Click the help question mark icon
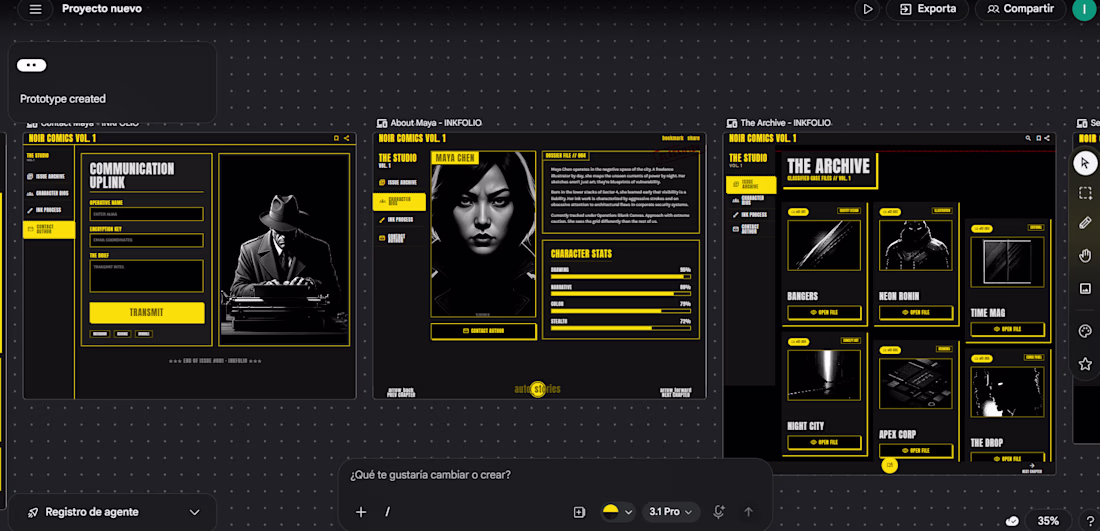Screen dimensions: 1100x531 coord(1089,521)
